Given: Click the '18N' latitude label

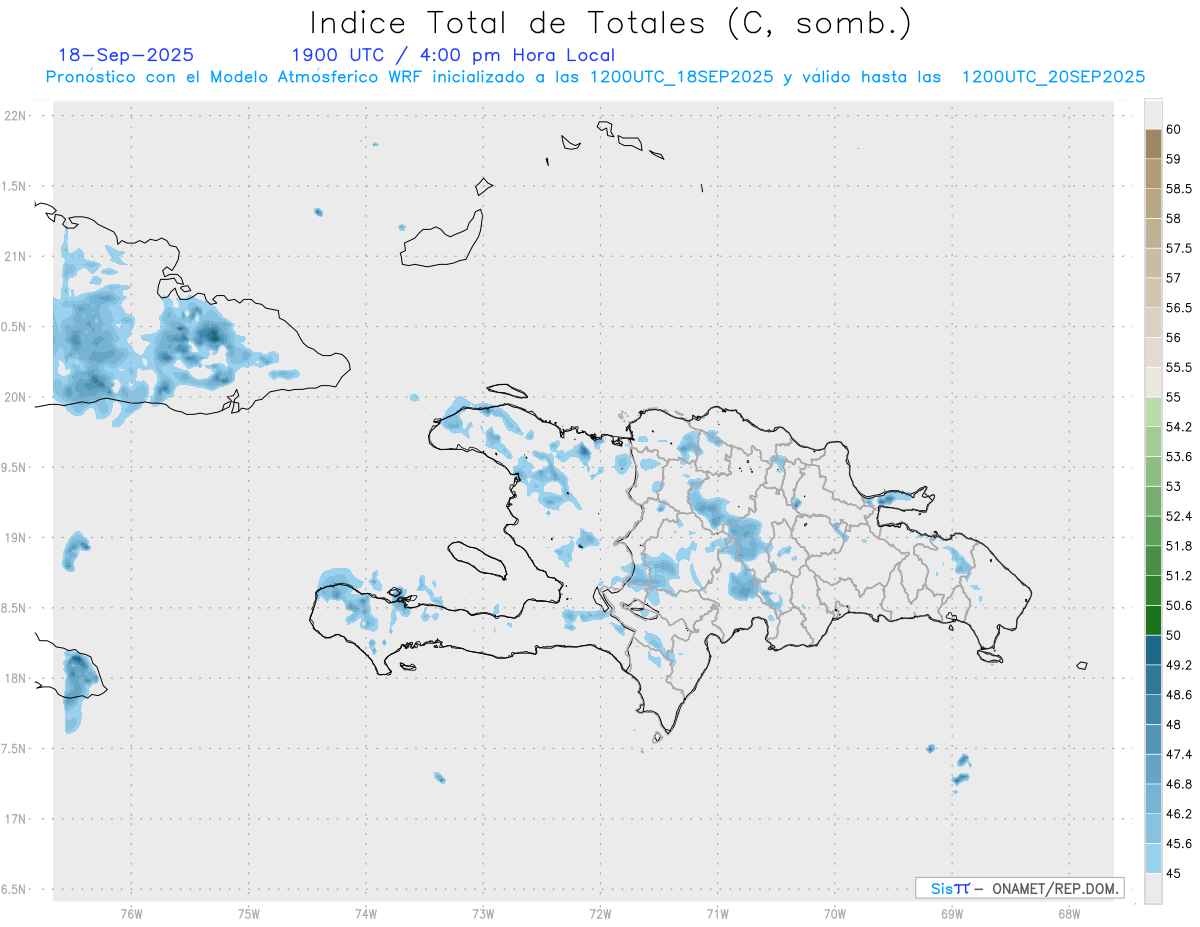Looking at the screenshot, I should pyautogui.click(x=16, y=678).
